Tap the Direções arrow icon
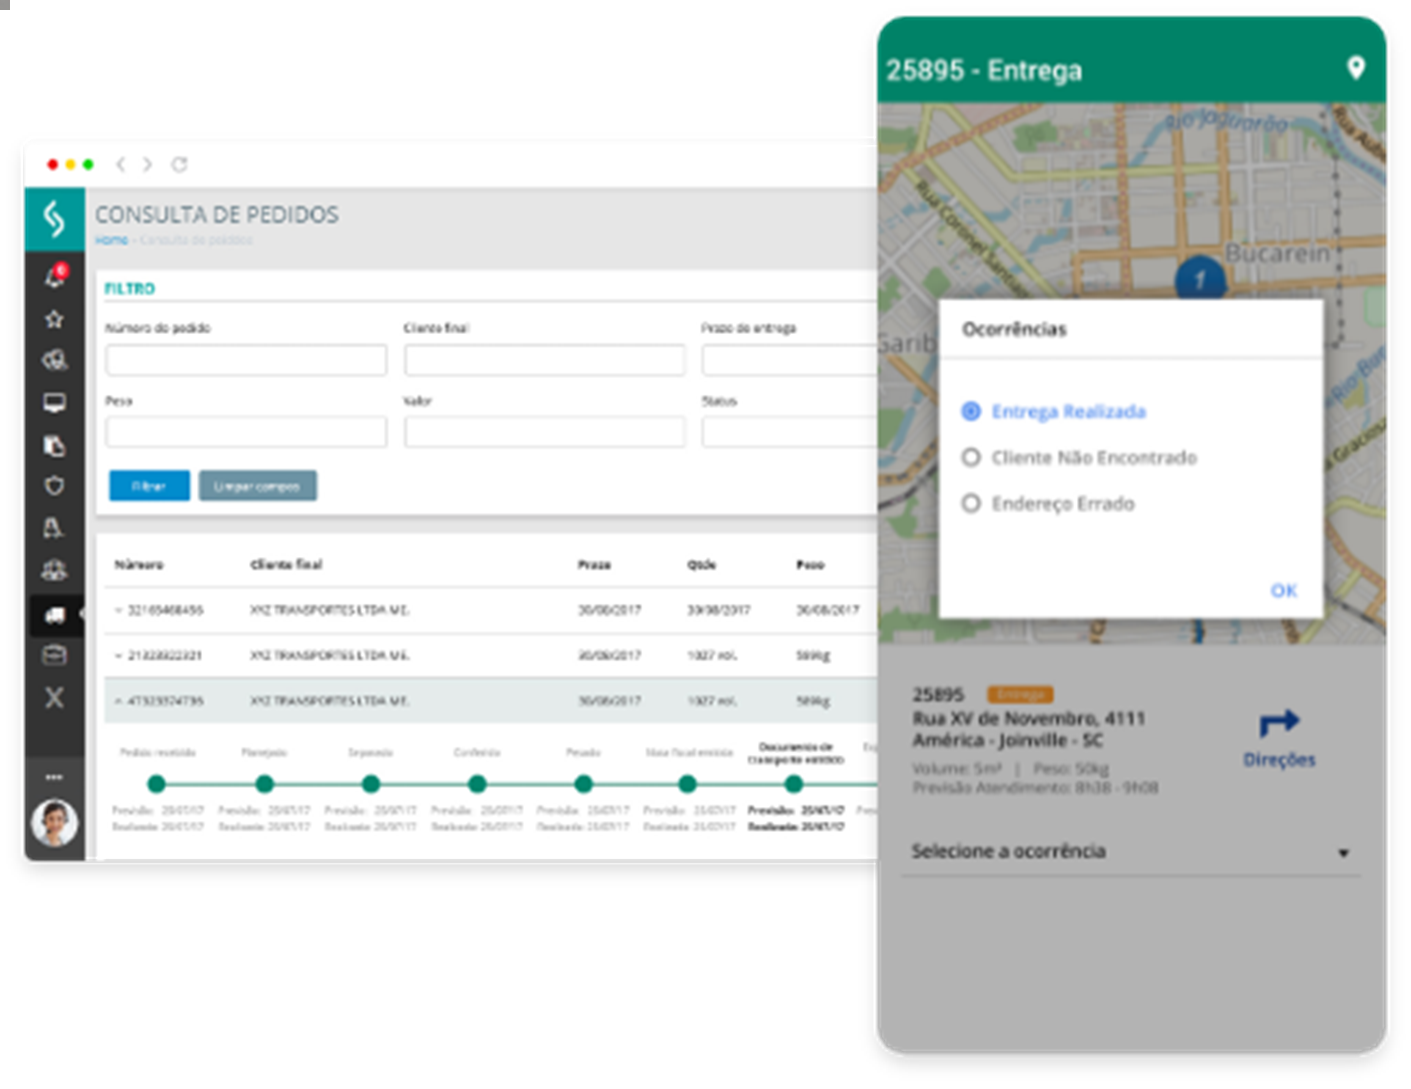 coord(1279,722)
